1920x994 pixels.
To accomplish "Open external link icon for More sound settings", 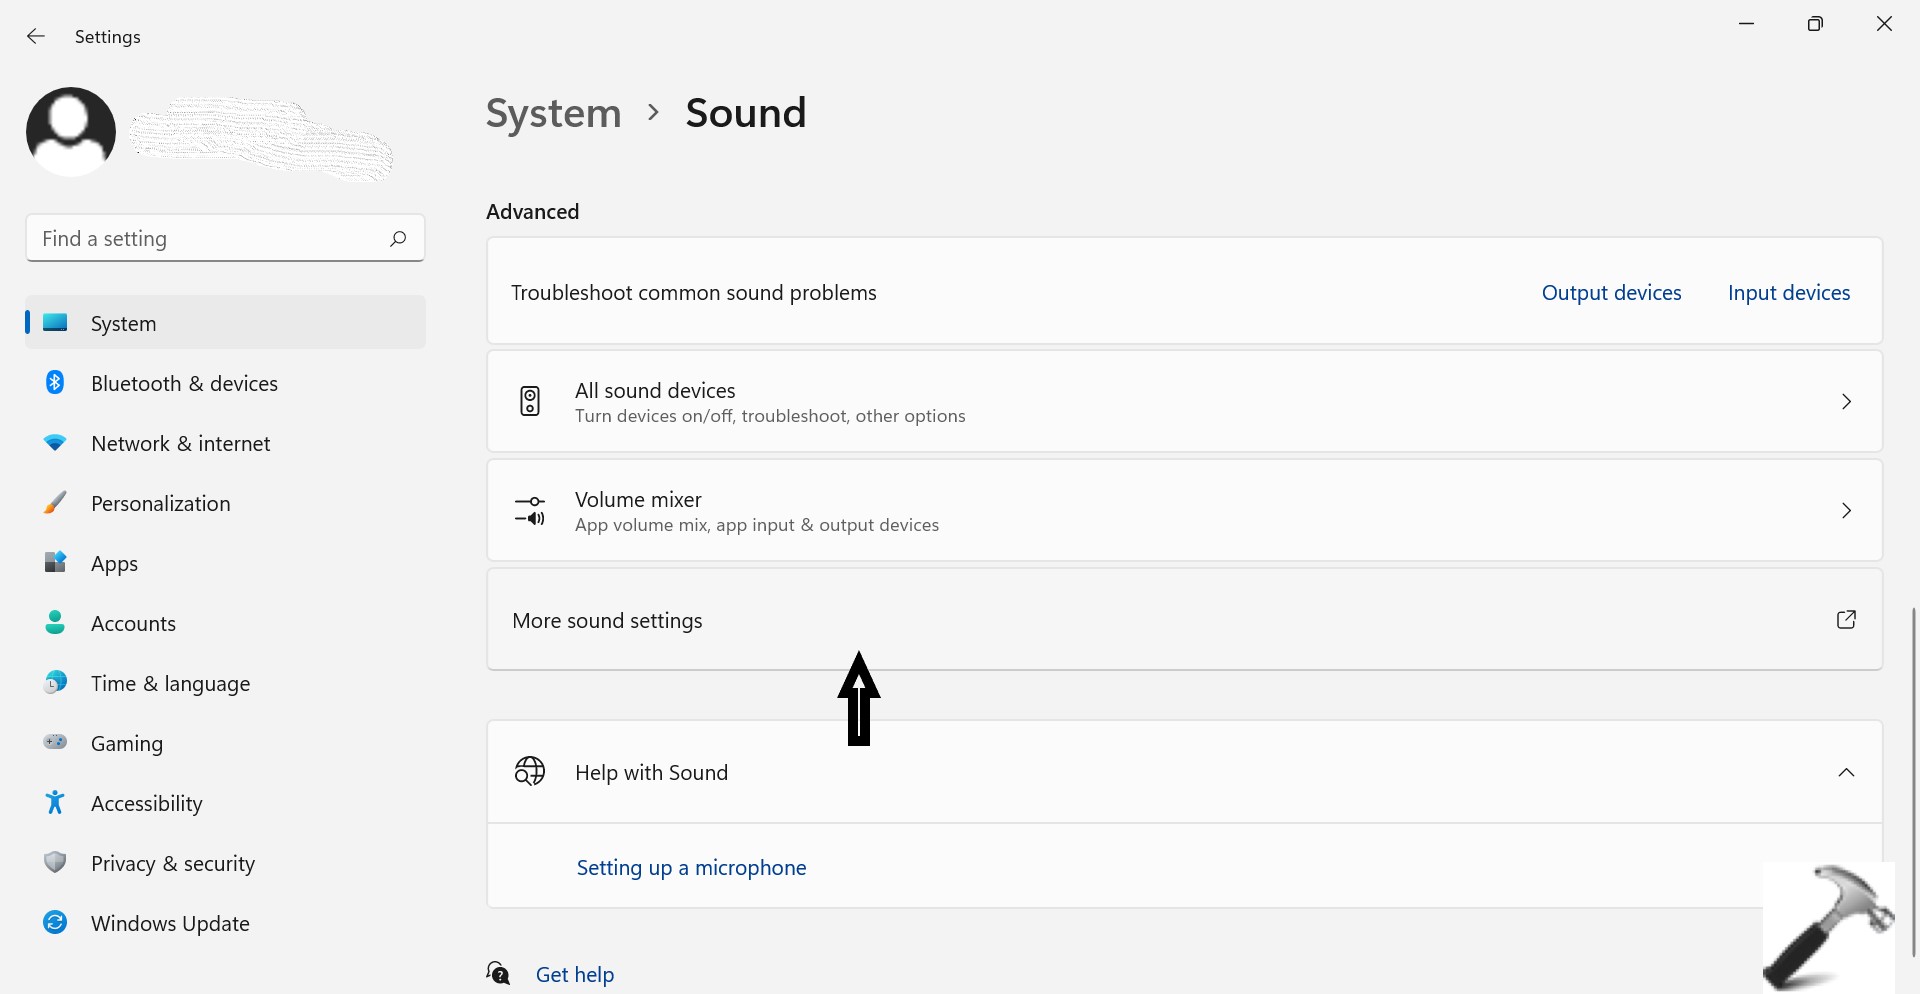I will [x=1846, y=620].
